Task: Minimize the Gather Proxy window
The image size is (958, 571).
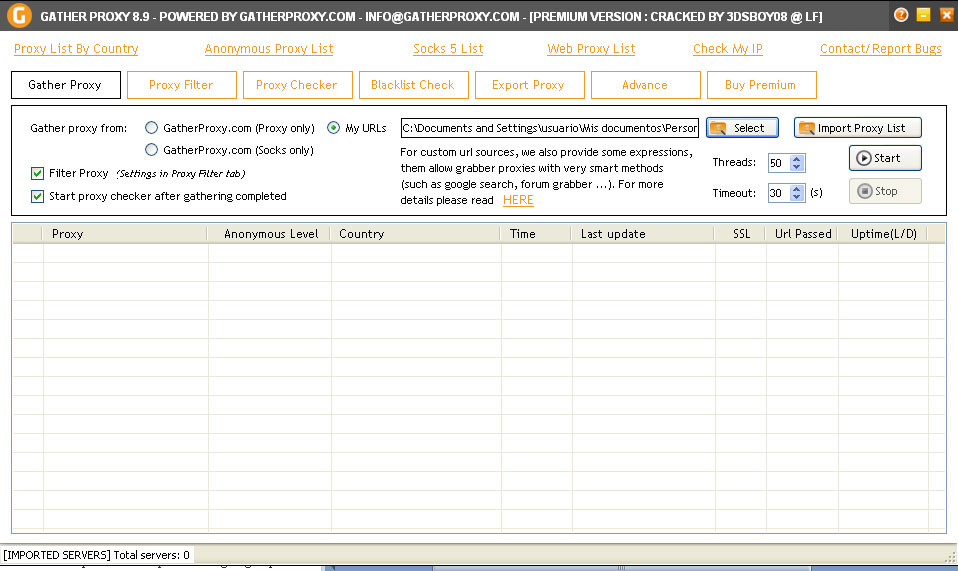Action: point(924,15)
